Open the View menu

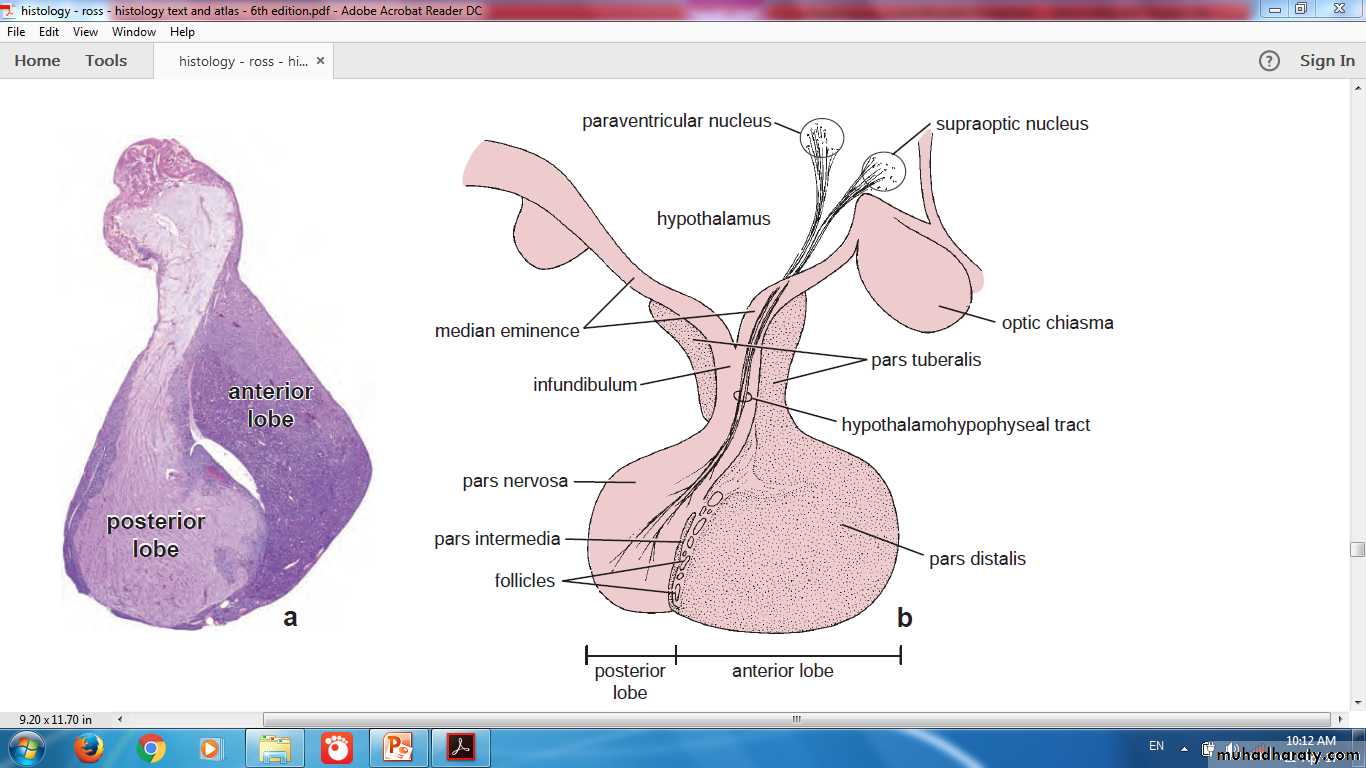pyautogui.click(x=85, y=32)
